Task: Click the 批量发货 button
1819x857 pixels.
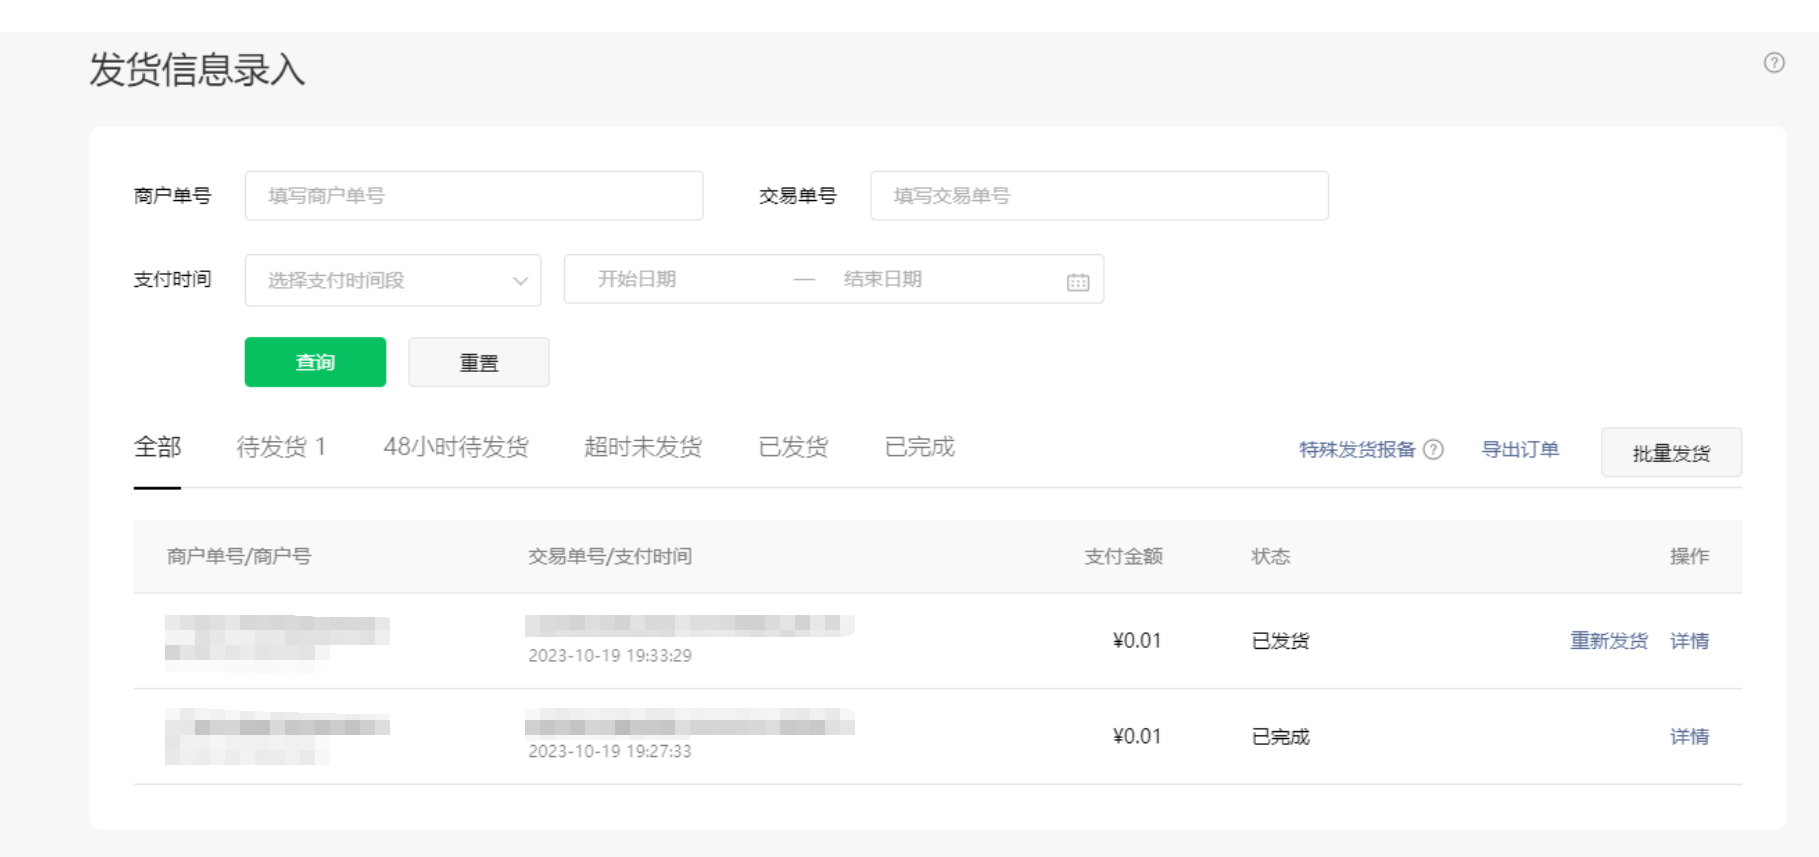Action: 1671,453
